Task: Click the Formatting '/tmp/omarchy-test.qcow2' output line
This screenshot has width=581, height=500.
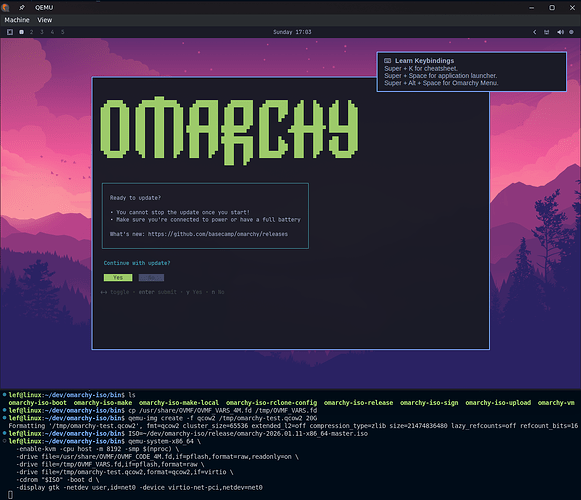Action: [293, 426]
